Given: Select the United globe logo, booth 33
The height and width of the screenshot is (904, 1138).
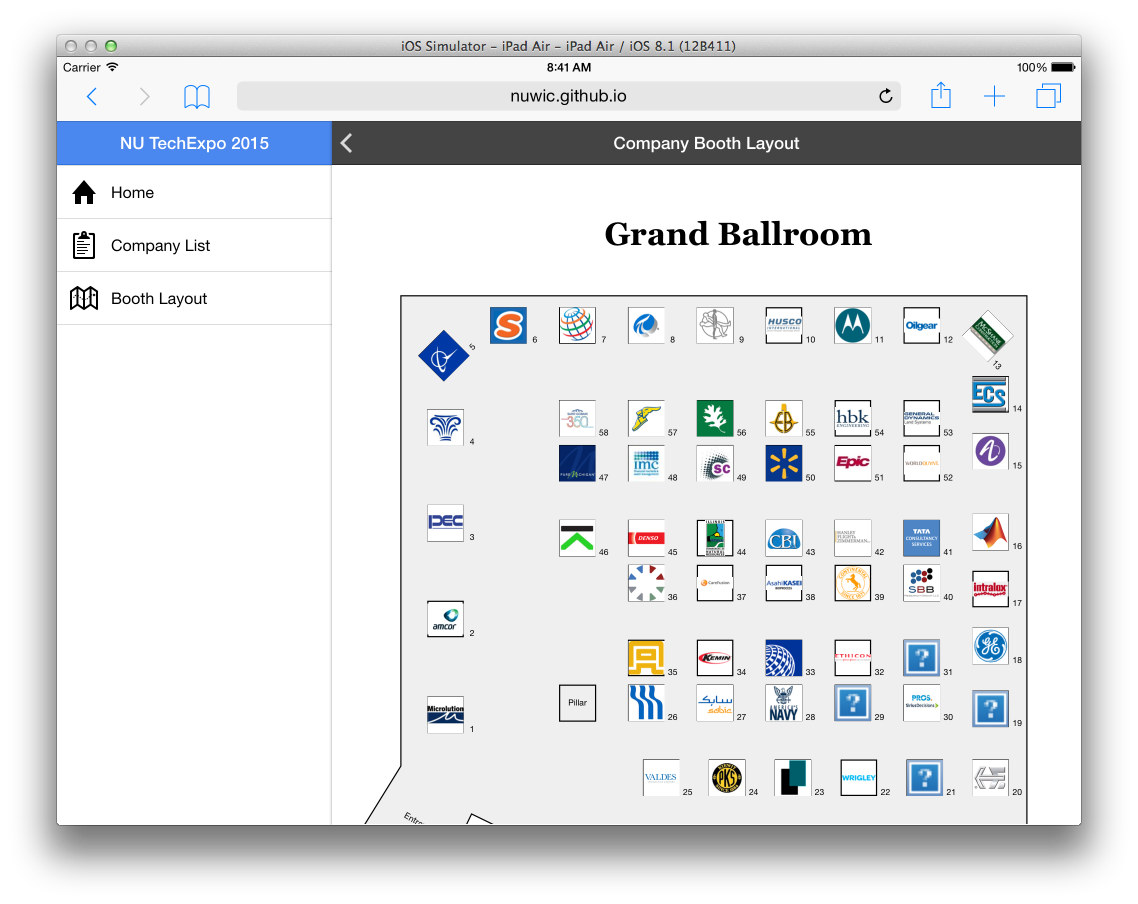Looking at the screenshot, I should click(x=784, y=657).
